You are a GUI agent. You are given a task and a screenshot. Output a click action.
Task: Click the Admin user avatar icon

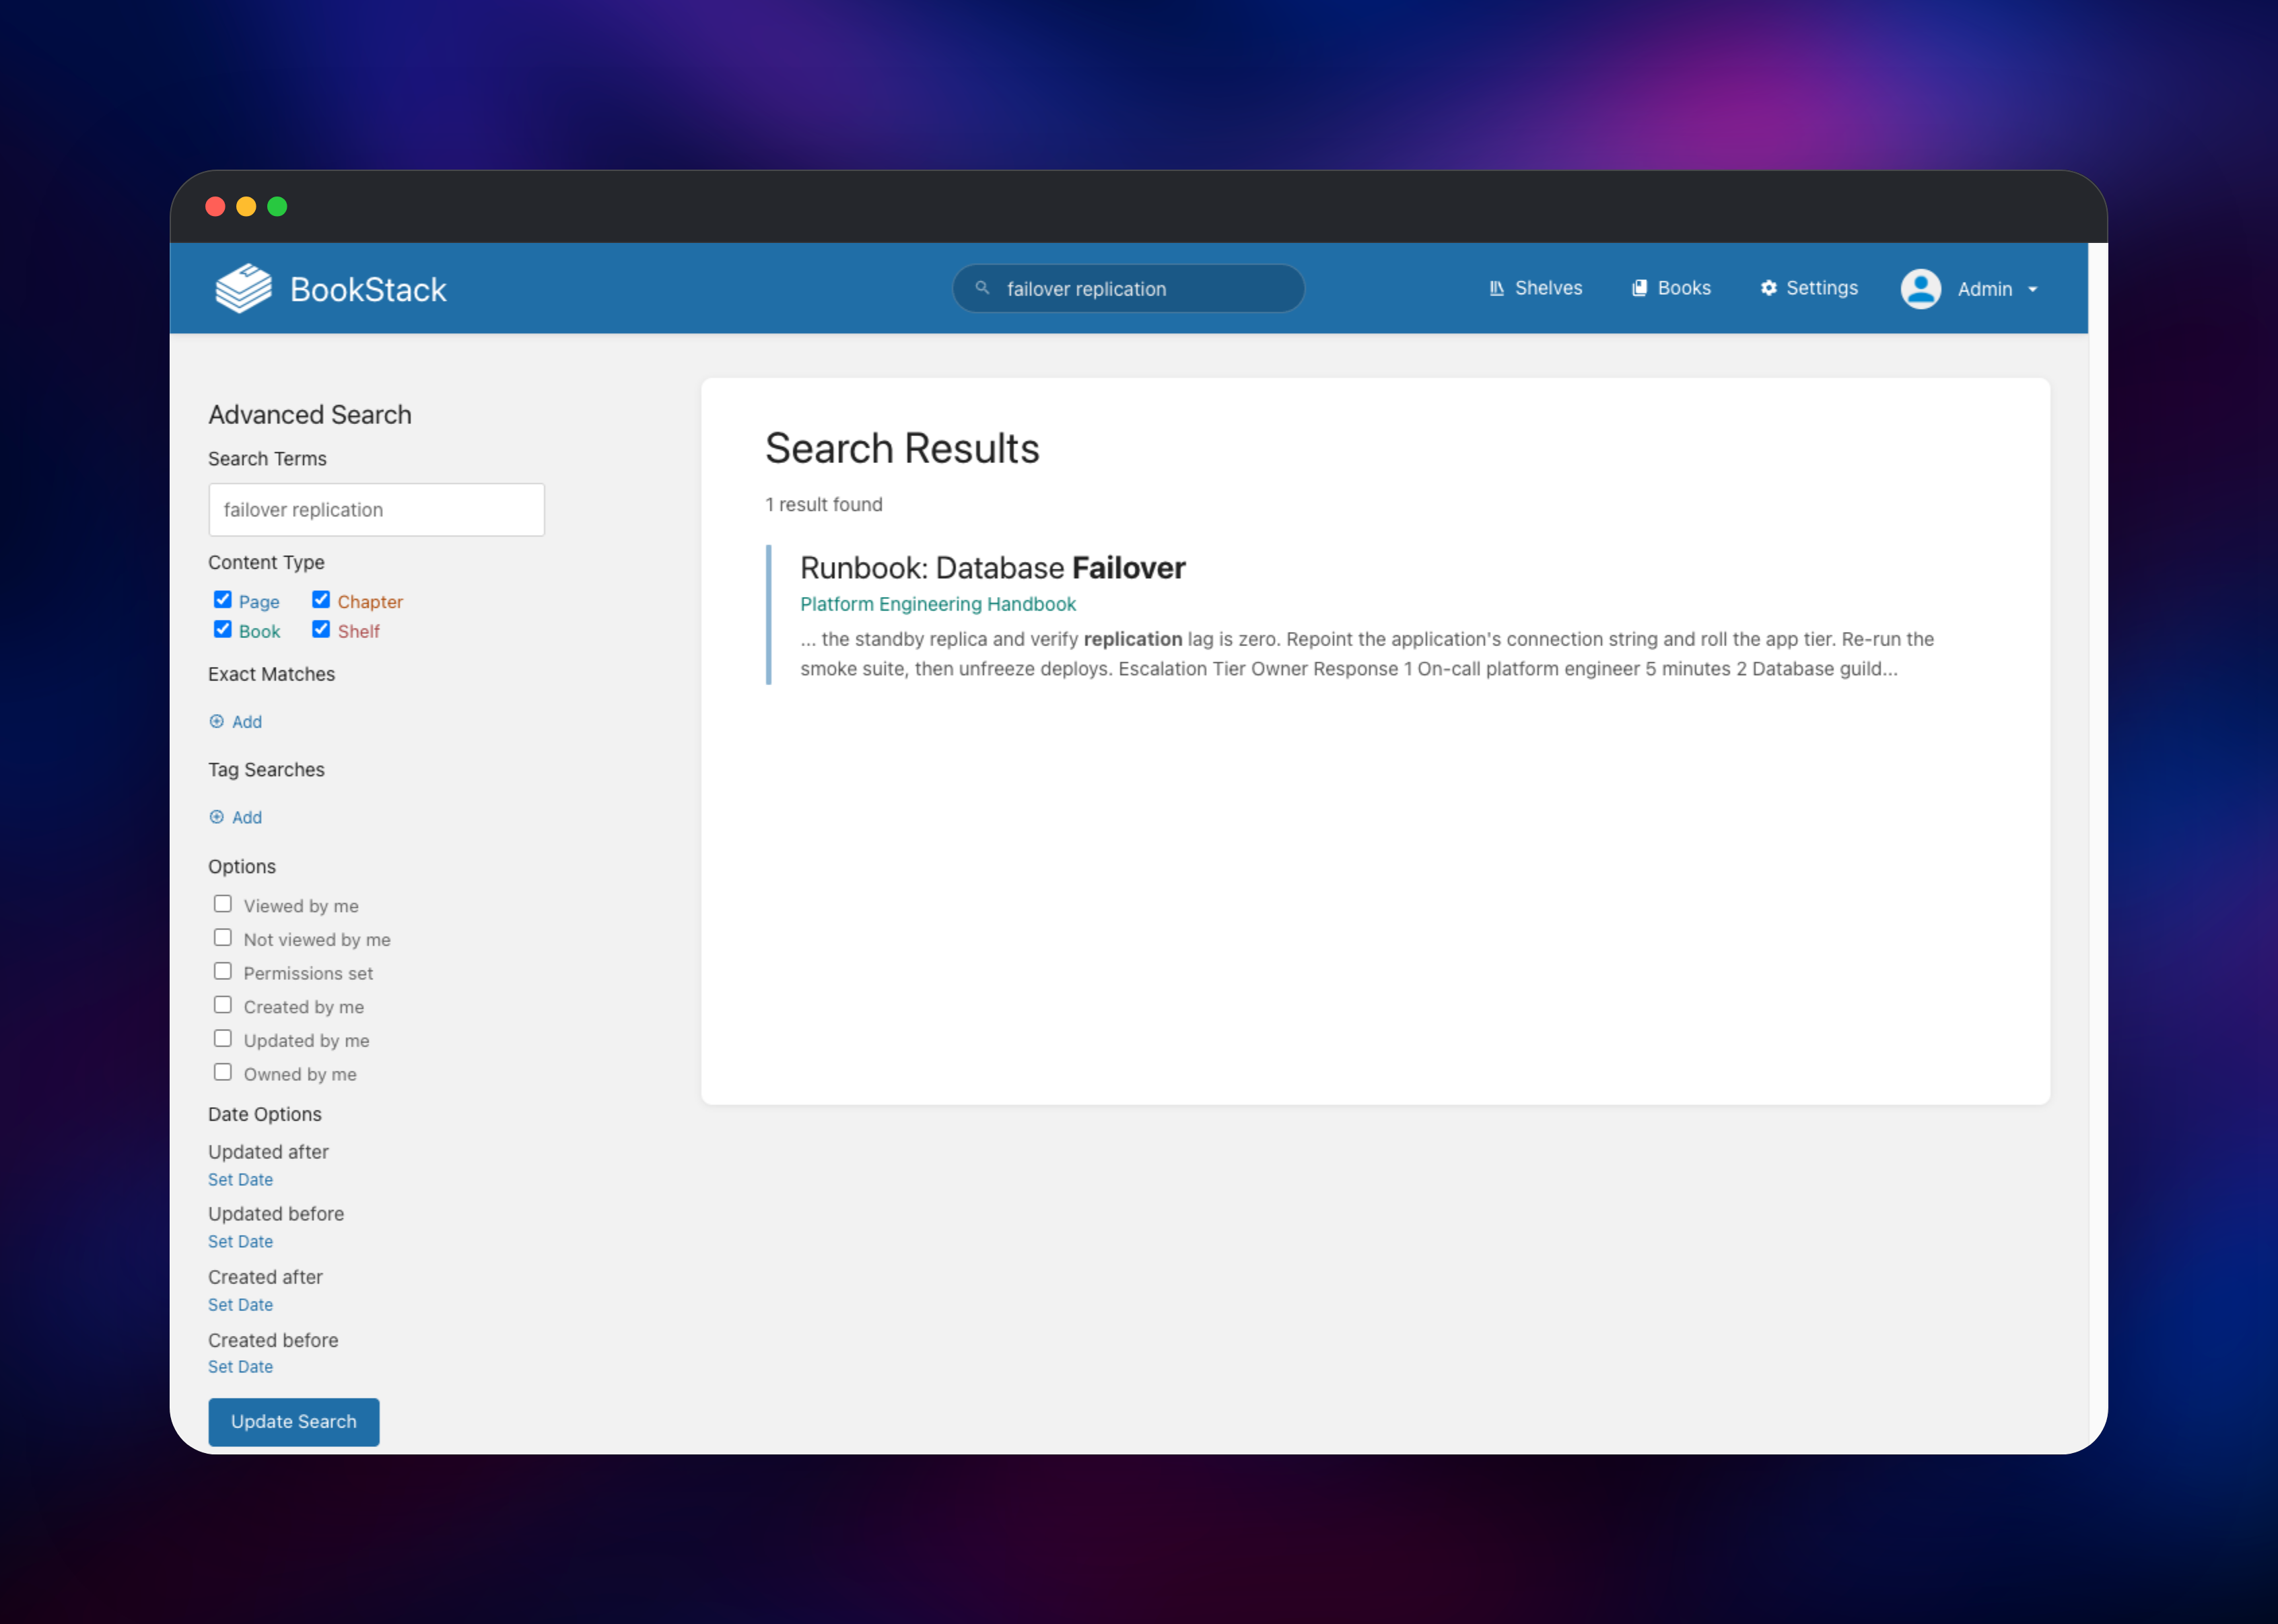[x=1920, y=289]
